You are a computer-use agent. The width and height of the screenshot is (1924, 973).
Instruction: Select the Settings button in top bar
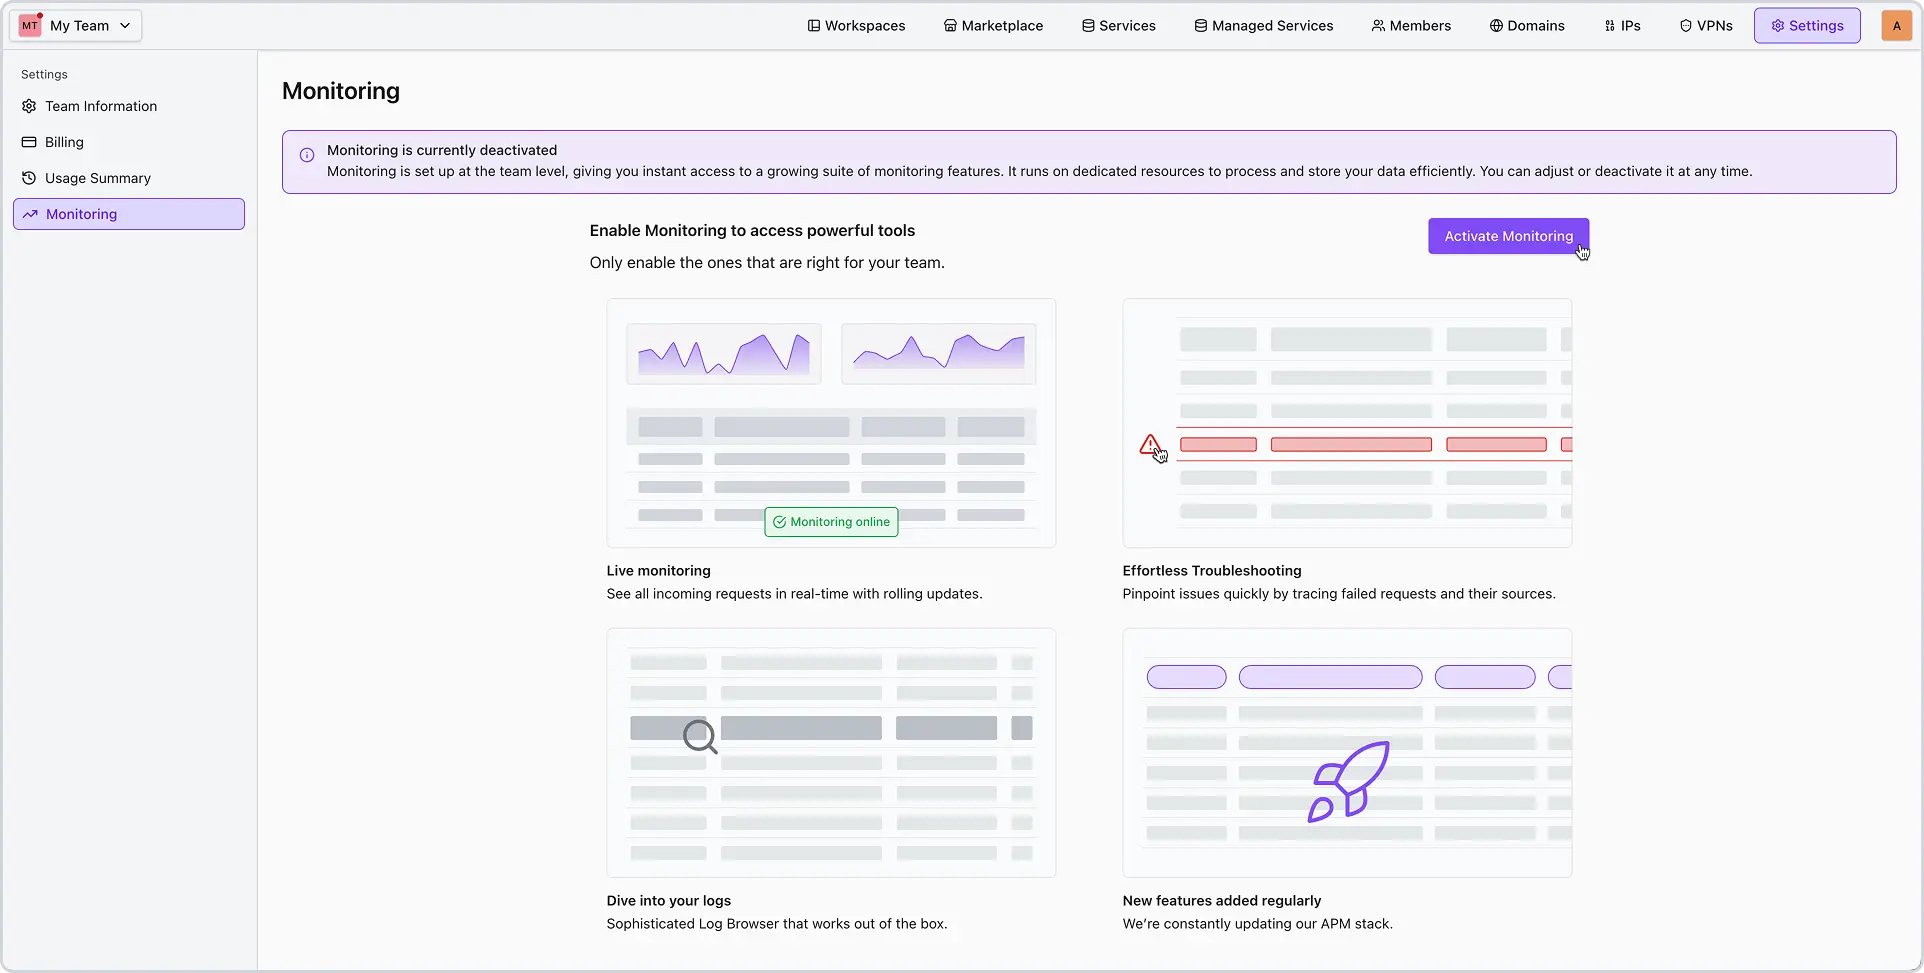(1806, 26)
